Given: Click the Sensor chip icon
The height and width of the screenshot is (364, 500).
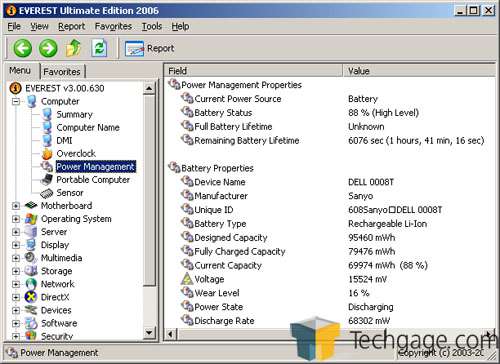Looking at the screenshot, I should pyautogui.click(x=47, y=193).
